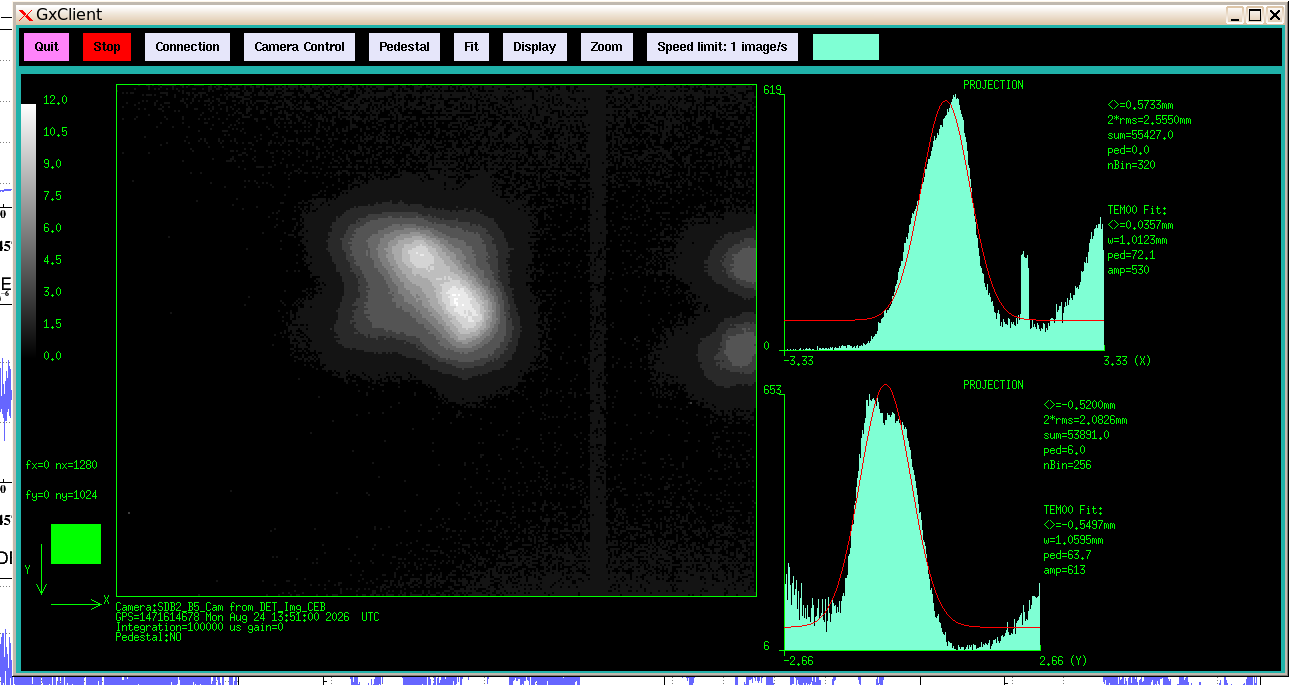Click the 'Pedestal:NO' status text
The image size is (1296, 685).
148,637
